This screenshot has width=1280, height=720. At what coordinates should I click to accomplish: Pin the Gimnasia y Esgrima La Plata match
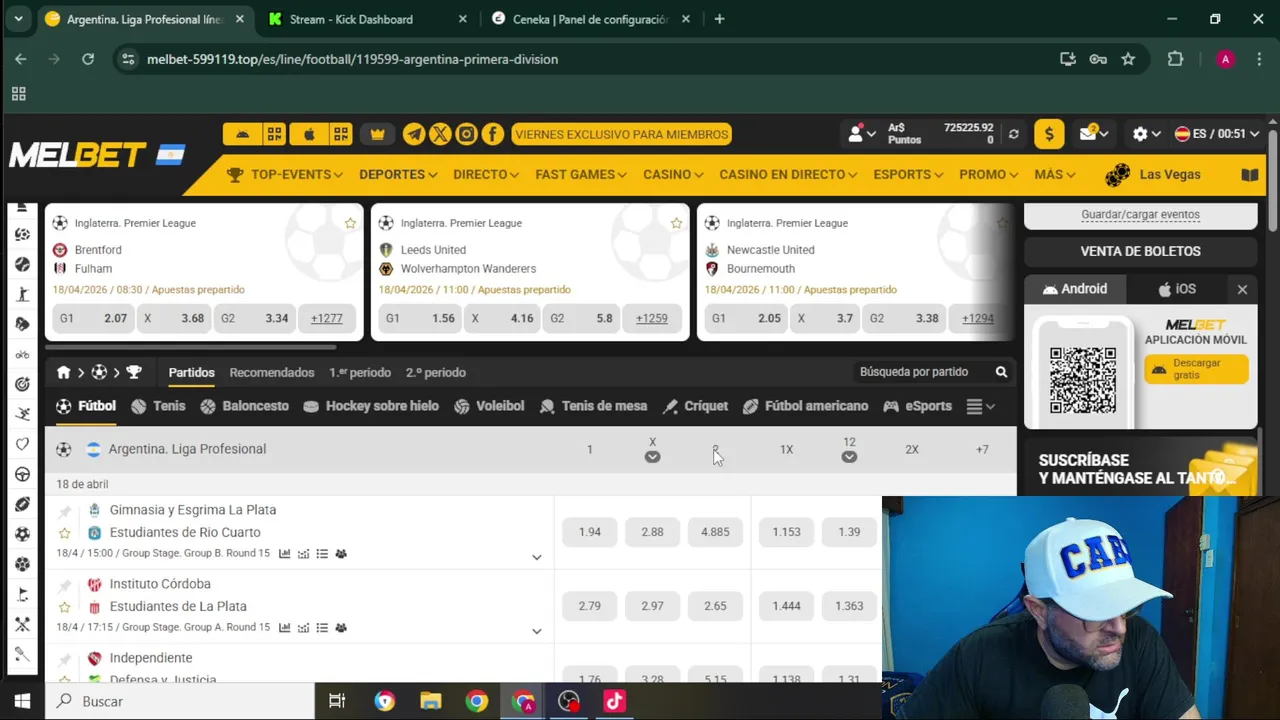[x=65, y=511]
